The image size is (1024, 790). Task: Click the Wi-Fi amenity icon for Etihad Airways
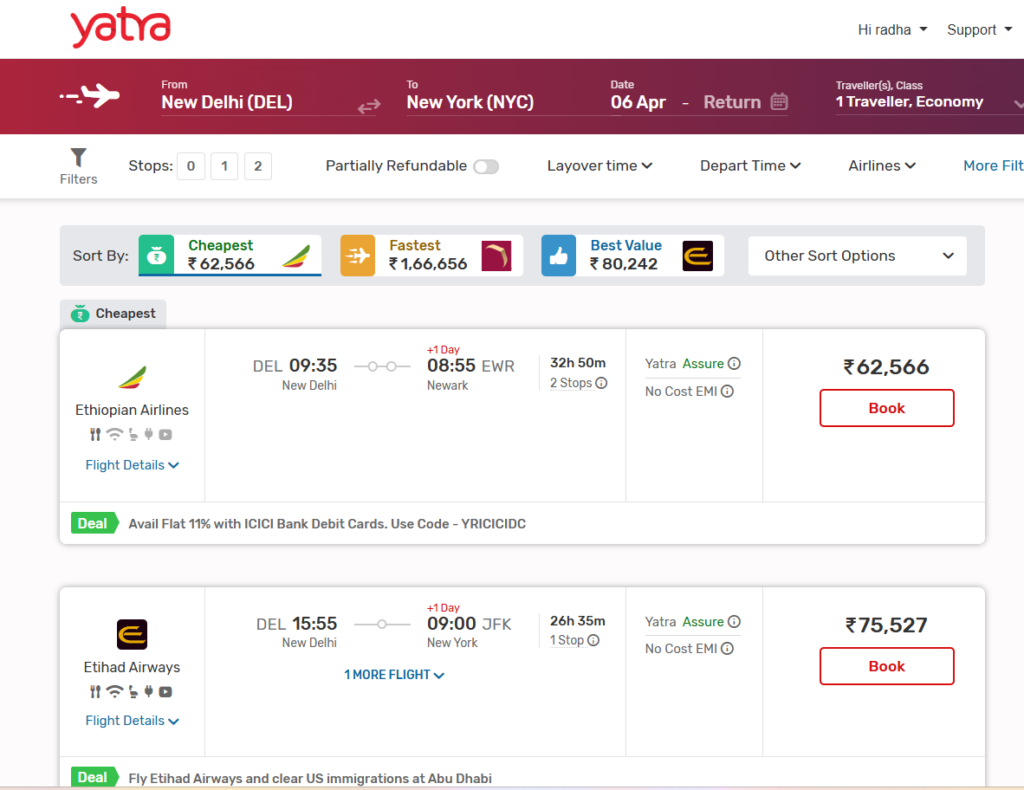115,691
